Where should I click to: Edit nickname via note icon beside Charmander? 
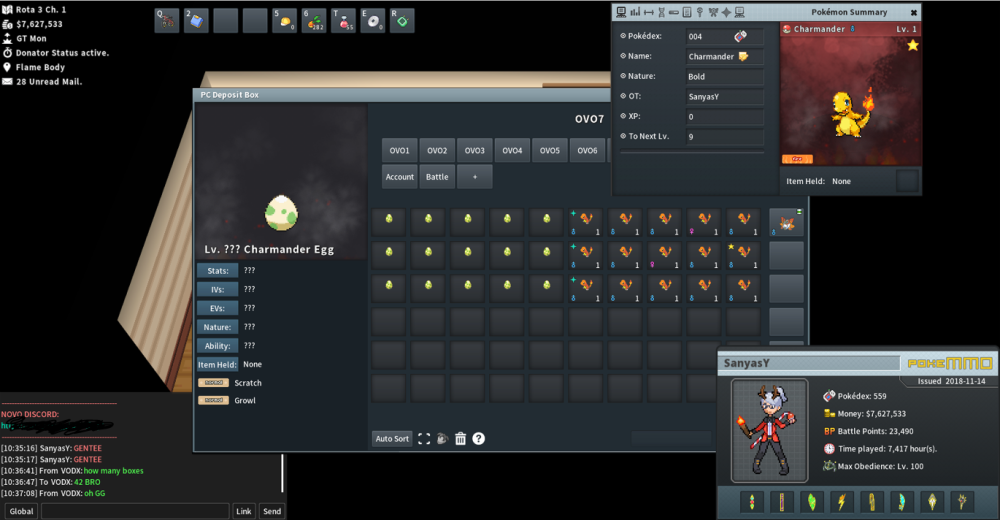point(744,56)
